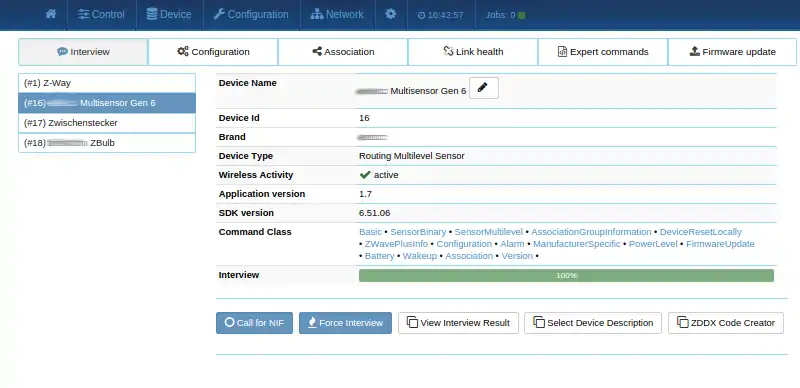Switch to the Configuration tab below navbar
The height and width of the screenshot is (388, 800).
coord(213,52)
